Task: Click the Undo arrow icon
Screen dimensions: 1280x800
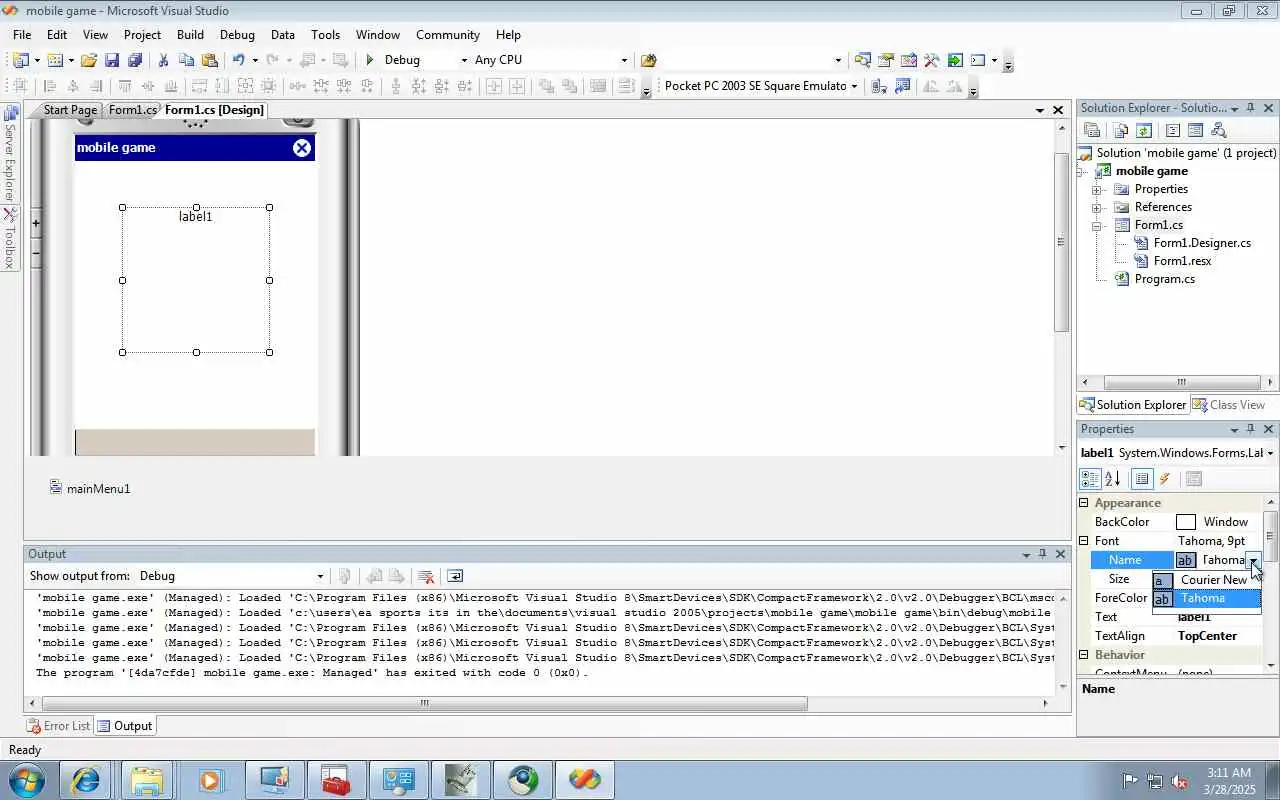Action: click(x=238, y=60)
